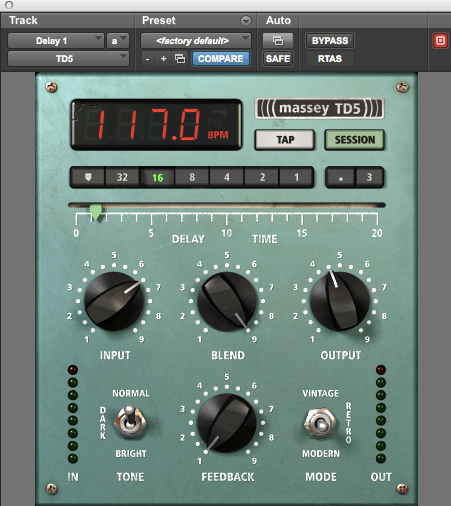Click the red target button in header
451x506 pixels.
[440, 41]
